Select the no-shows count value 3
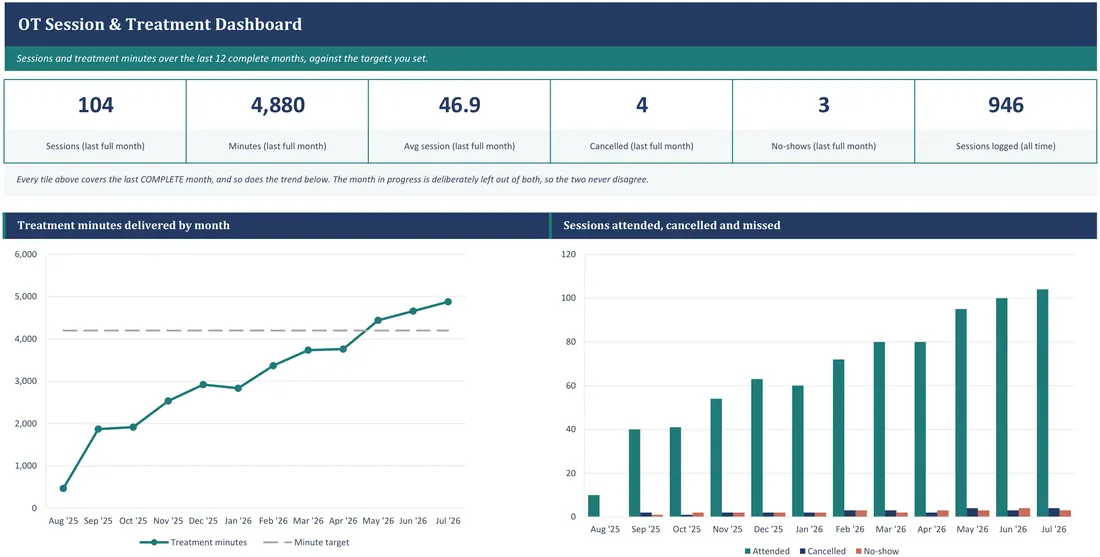1100x557 pixels. 824,105
